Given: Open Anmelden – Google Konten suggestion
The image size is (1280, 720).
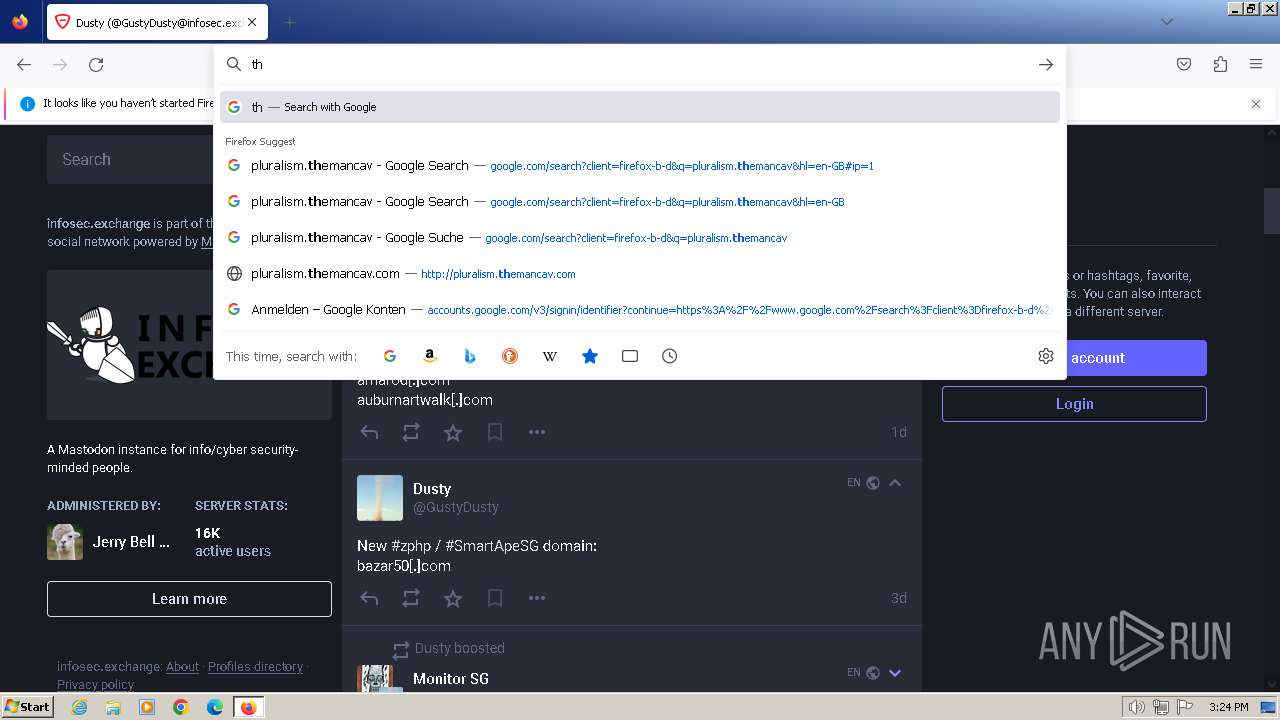Looking at the screenshot, I should (x=640, y=310).
